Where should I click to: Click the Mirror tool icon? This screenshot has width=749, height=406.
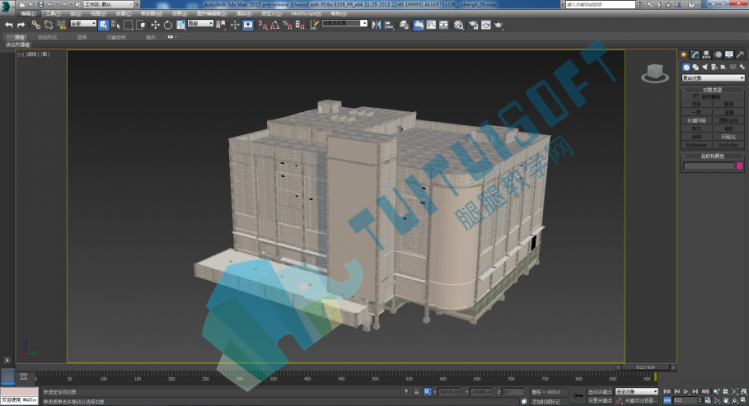tap(376, 25)
